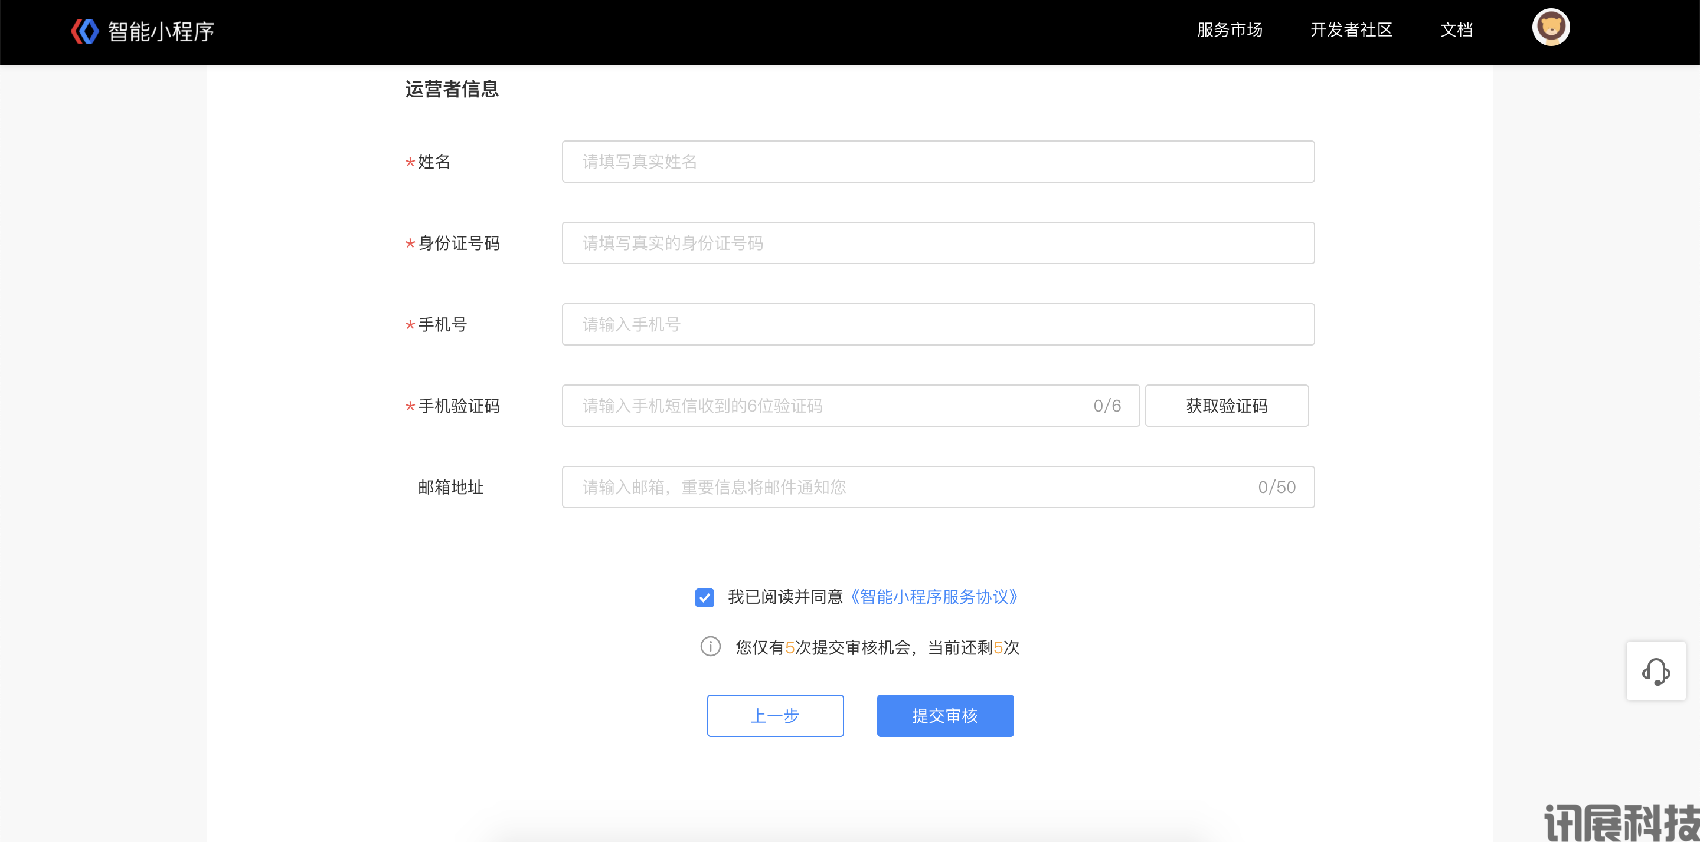The image size is (1700, 842).
Task: Open the customer service headset icon
Action: tap(1656, 671)
